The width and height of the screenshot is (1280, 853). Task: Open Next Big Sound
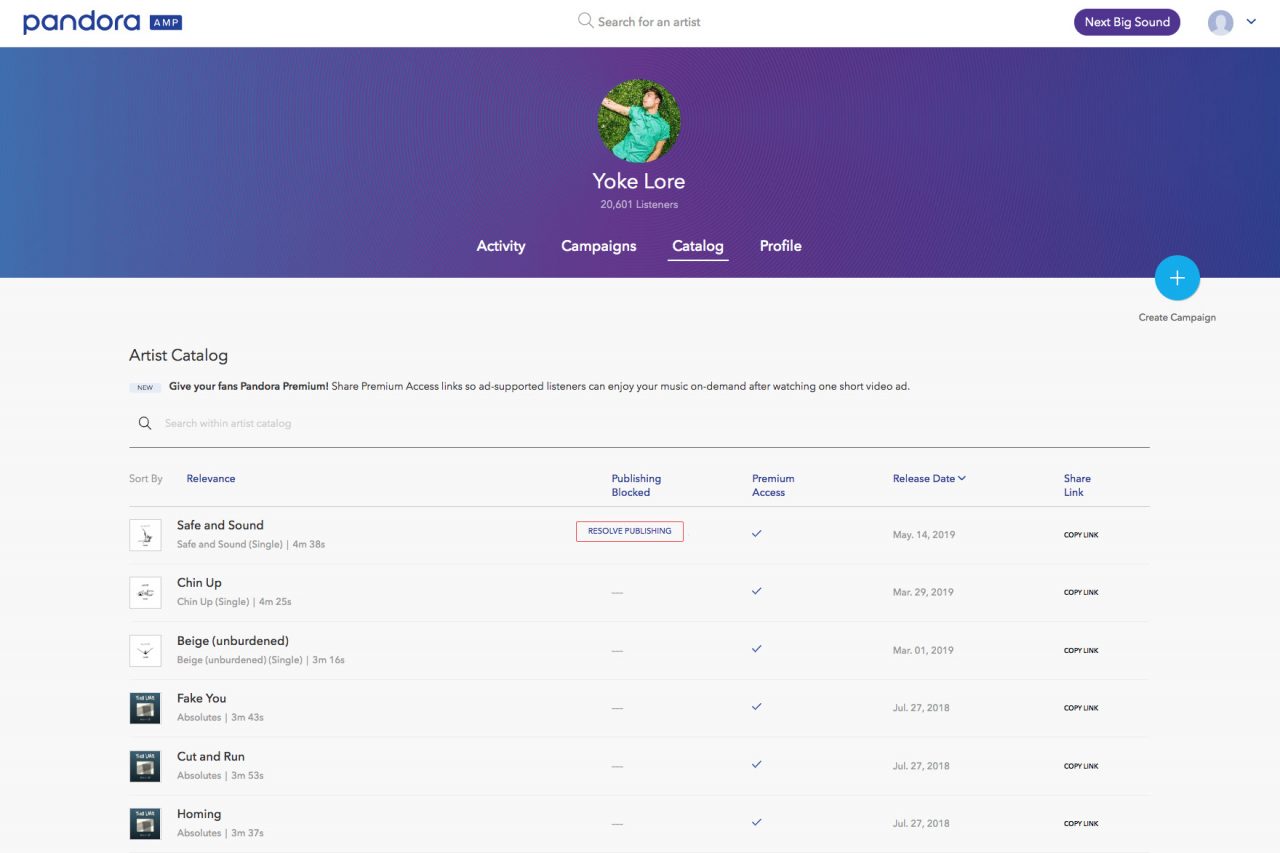coord(1126,22)
